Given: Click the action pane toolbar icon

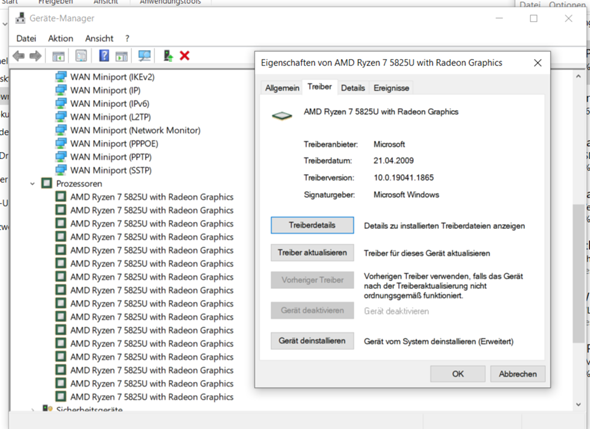Looking at the screenshot, I should (121, 56).
